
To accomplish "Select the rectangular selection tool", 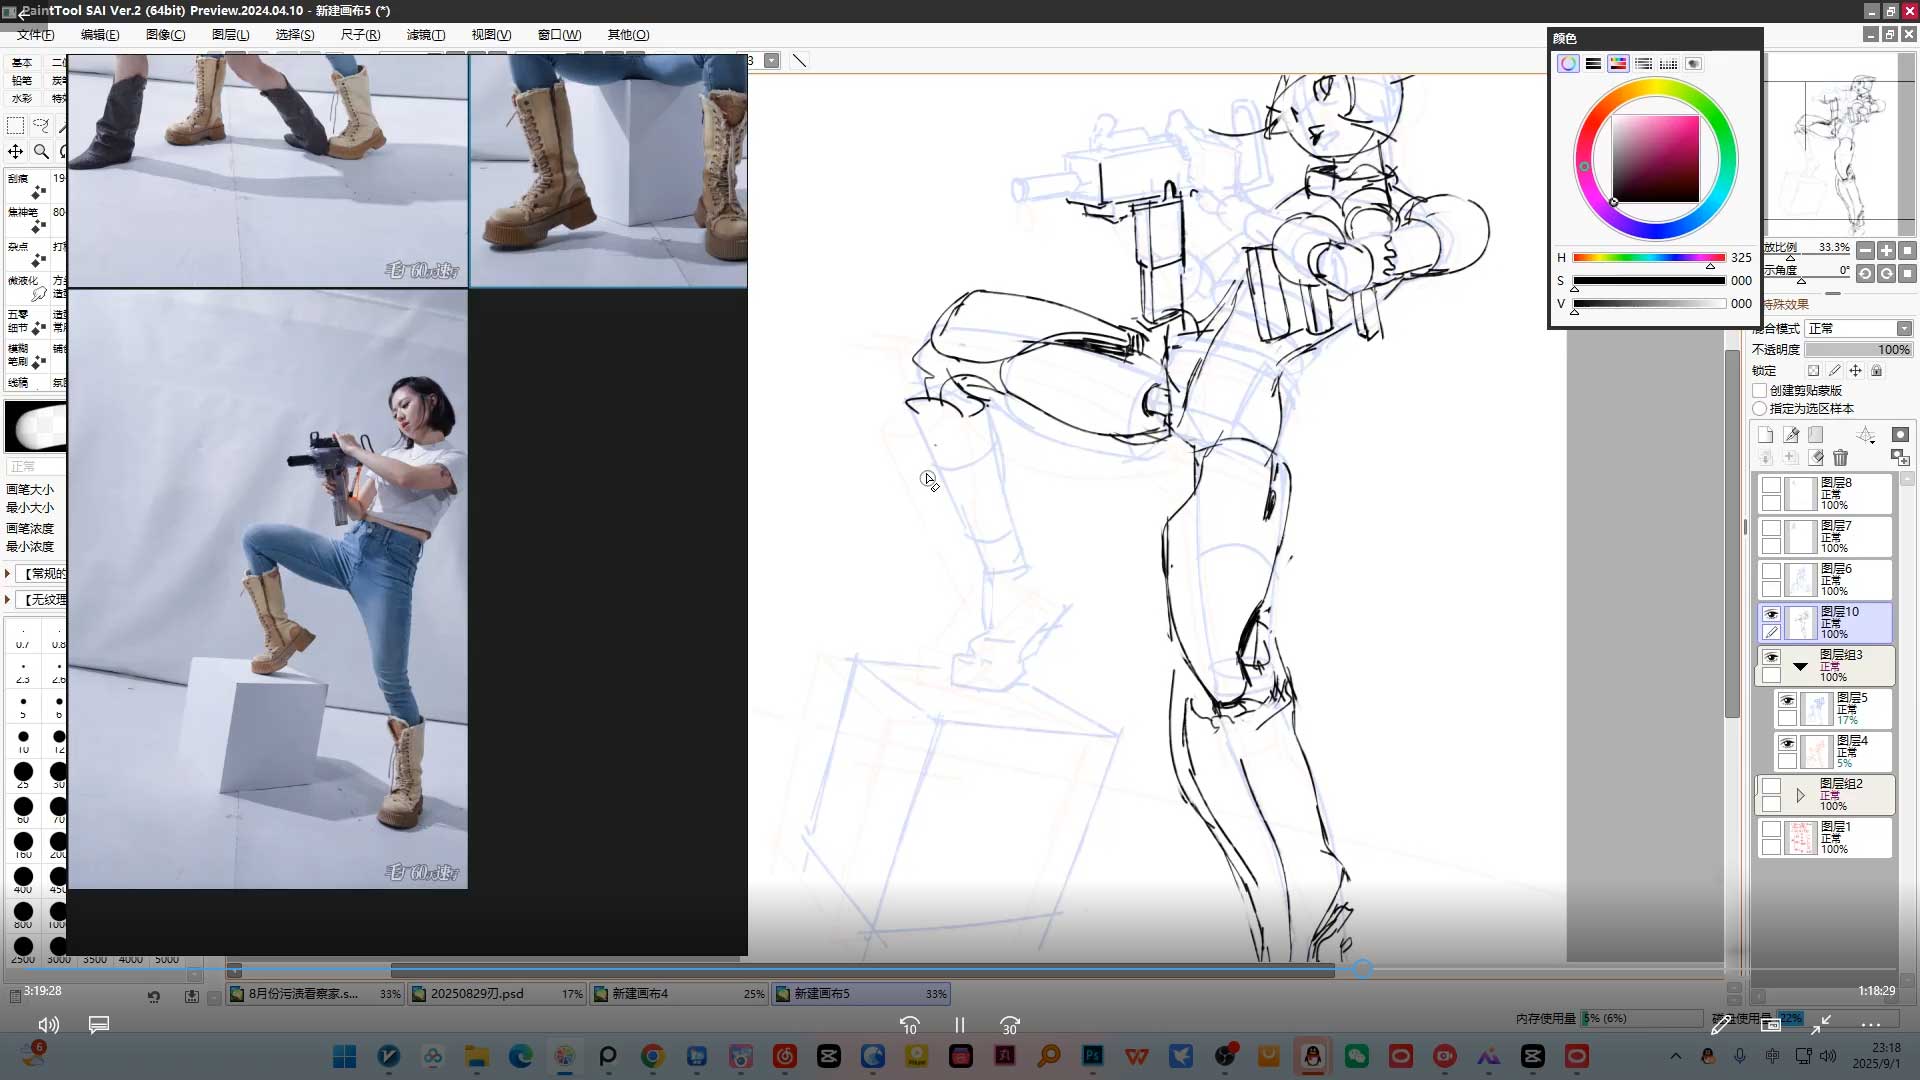I will pyautogui.click(x=16, y=126).
